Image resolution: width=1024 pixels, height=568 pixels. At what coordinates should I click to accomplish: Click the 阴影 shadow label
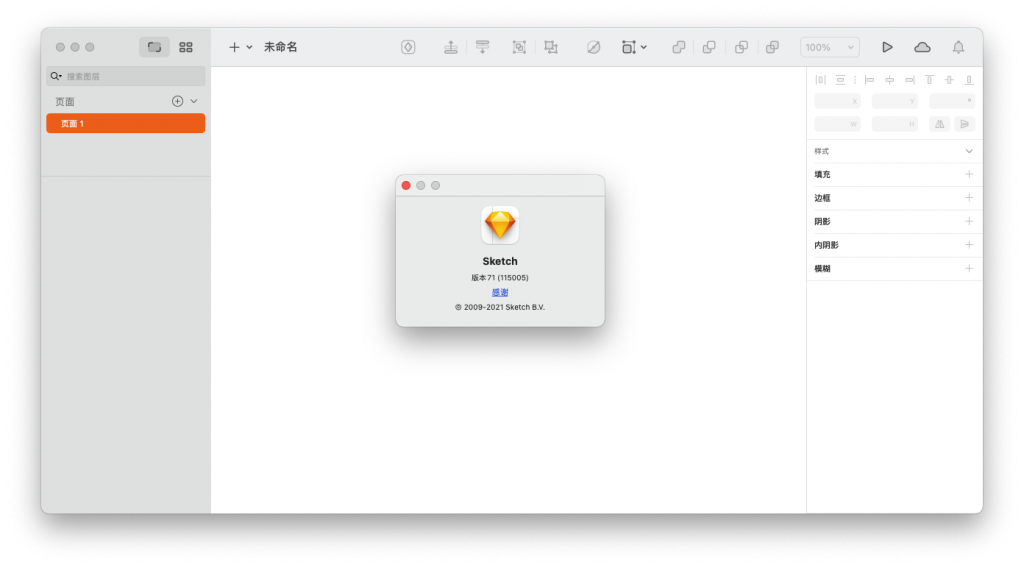(x=822, y=221)
